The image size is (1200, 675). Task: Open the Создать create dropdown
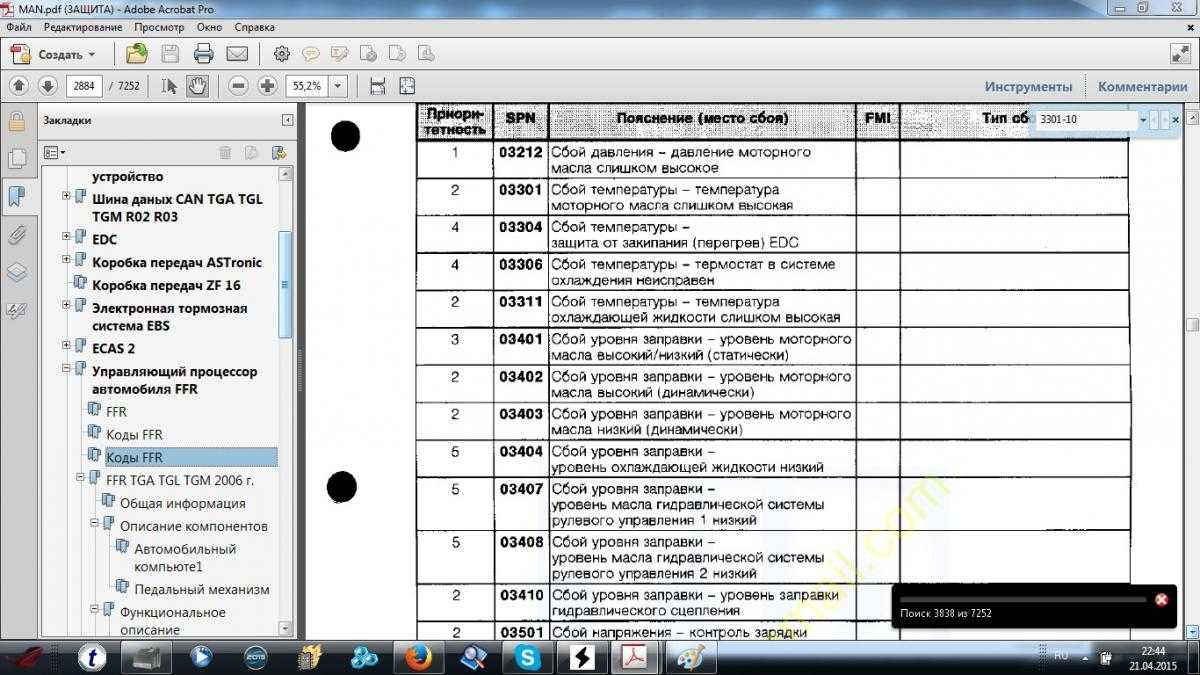point(92,55)
